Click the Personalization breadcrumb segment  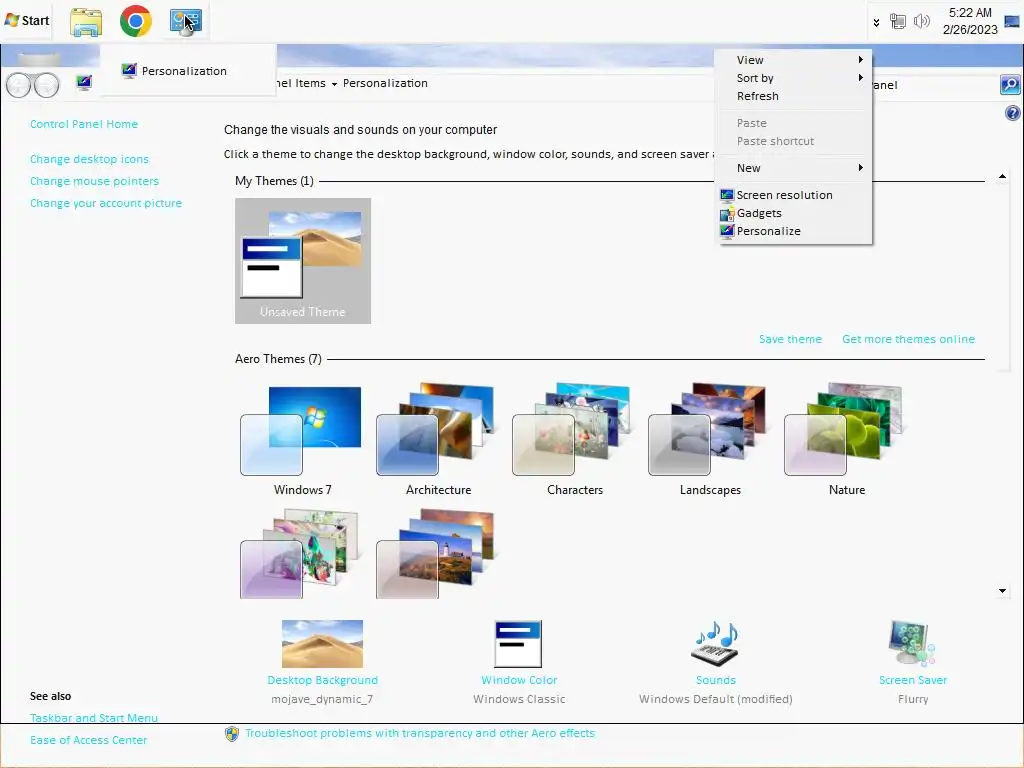(385, 84)
